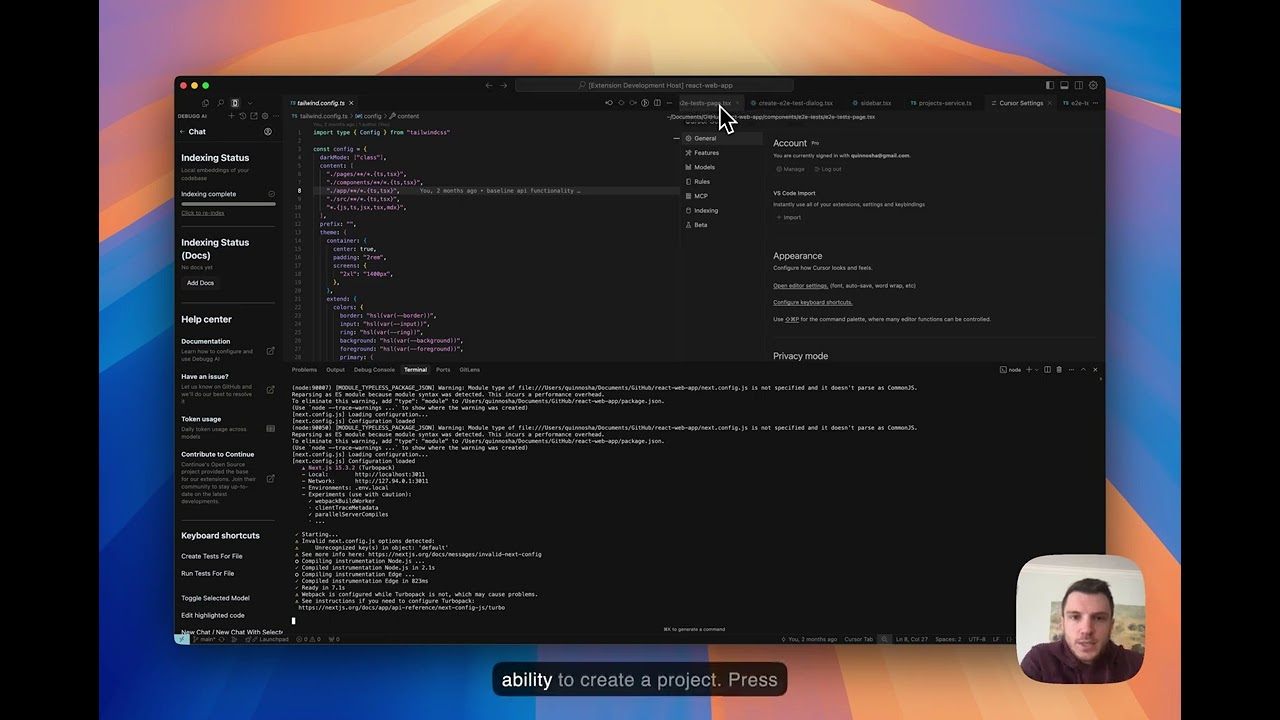Viewport: 1280px width, 720px height.
Task: Click Log out button
Action: tap(828, 169)
